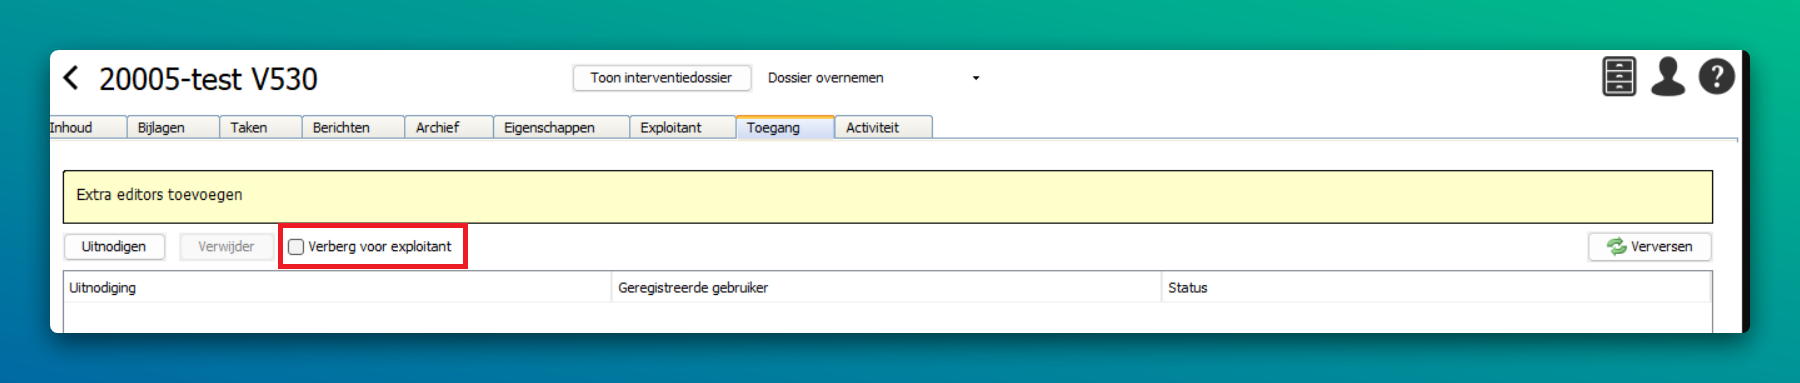Viewport: 1800px width, 383px height.
Task: Click the Verversen button
Action: (1649, 247)
